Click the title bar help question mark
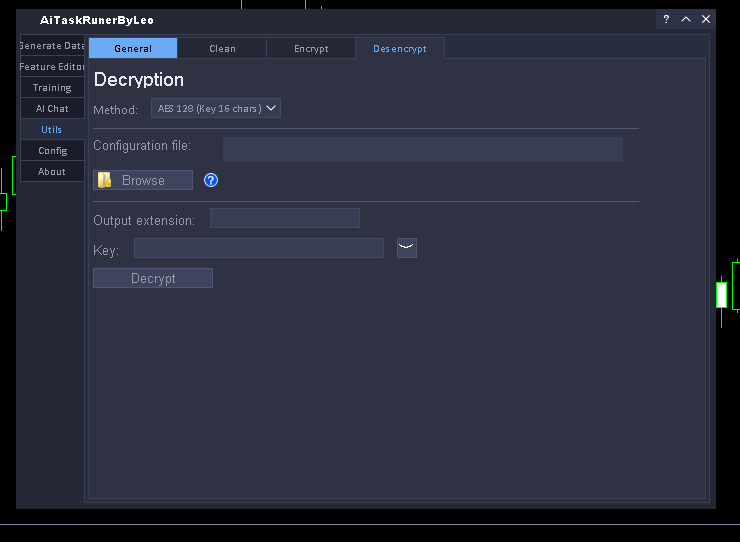The image size is (740, 542). 666,19
